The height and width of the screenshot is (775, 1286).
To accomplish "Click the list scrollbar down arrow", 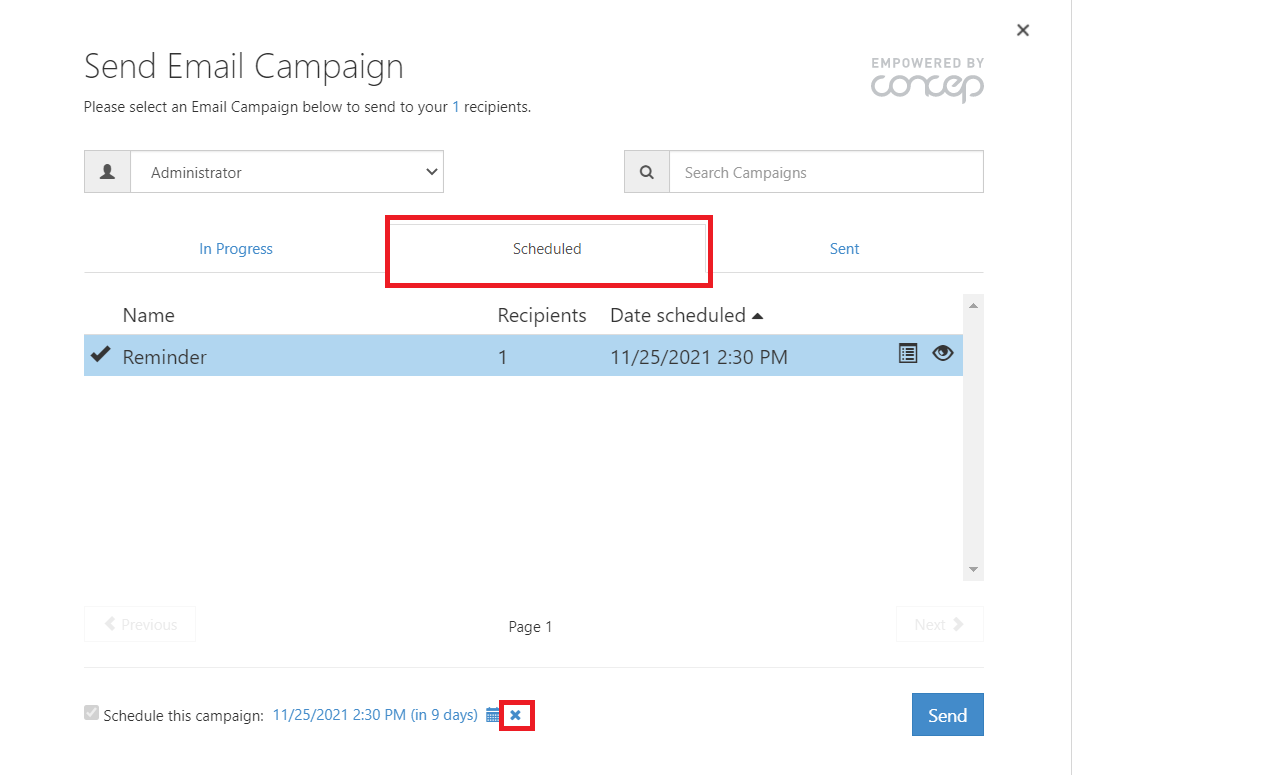I will 973,569.
